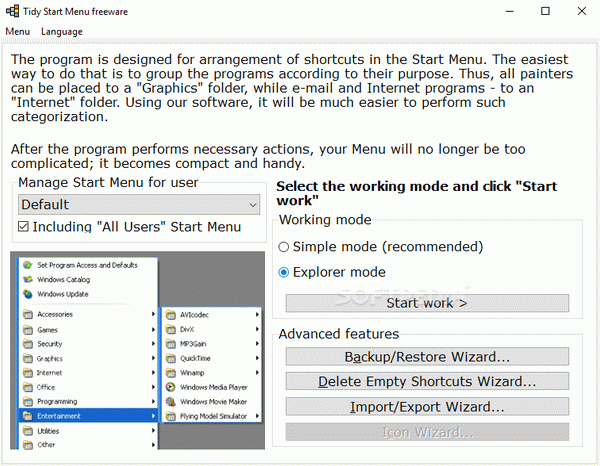
Task: Expand the Default user dropdown
Action: (x=139, y=205)
